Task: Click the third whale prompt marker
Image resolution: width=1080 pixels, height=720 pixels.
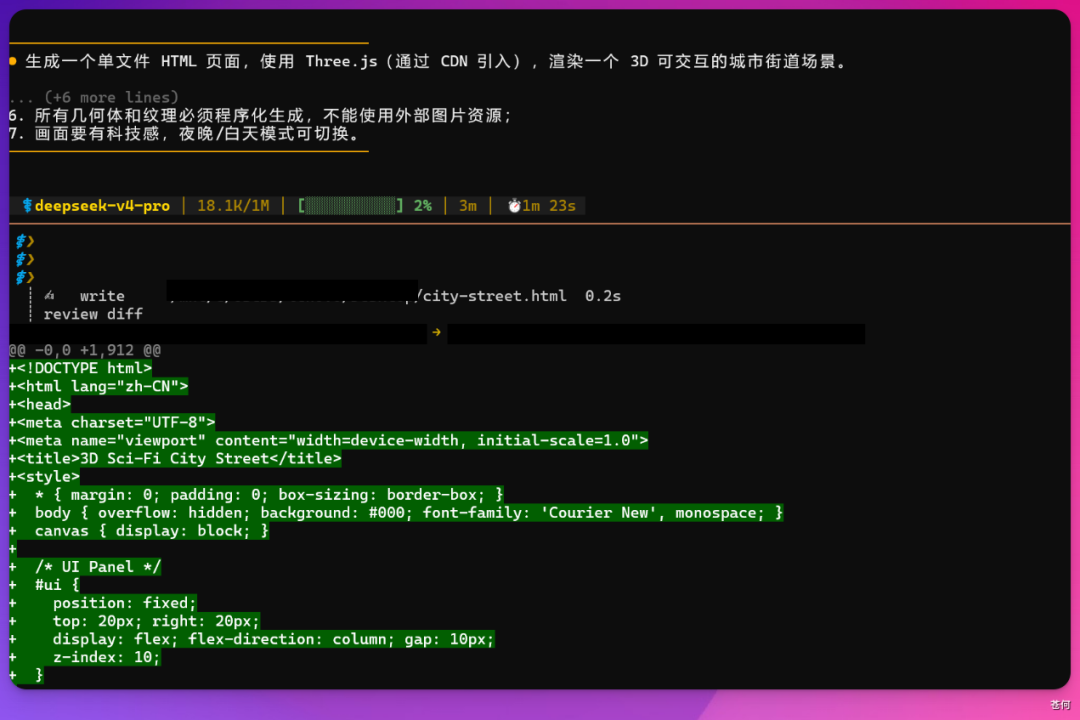Action: [x=24, y=277]
